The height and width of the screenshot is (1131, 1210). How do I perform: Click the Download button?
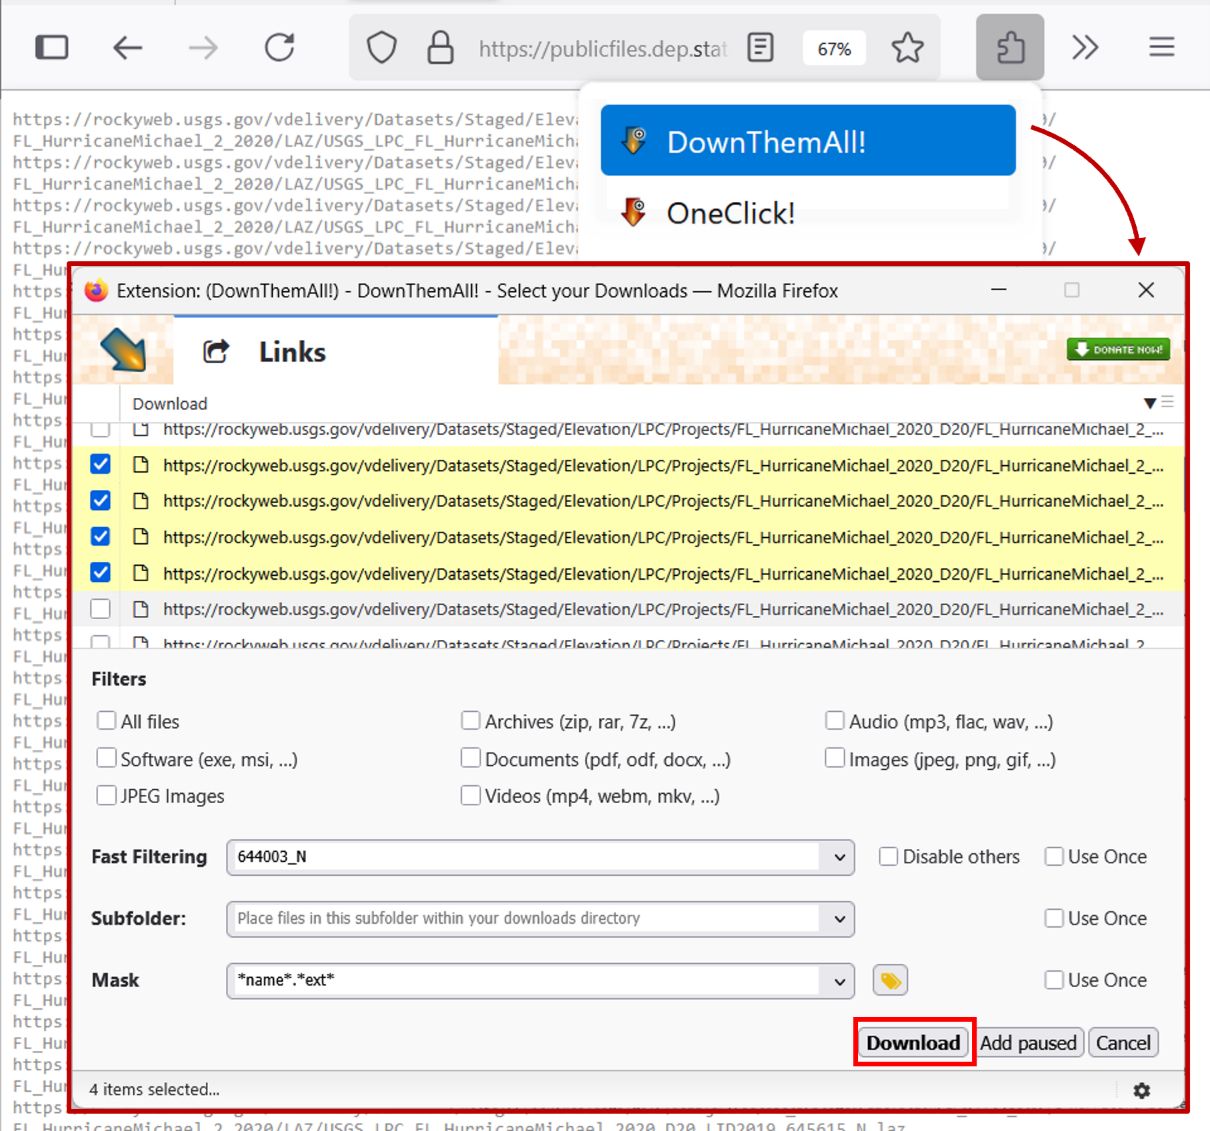(911, 1042)
